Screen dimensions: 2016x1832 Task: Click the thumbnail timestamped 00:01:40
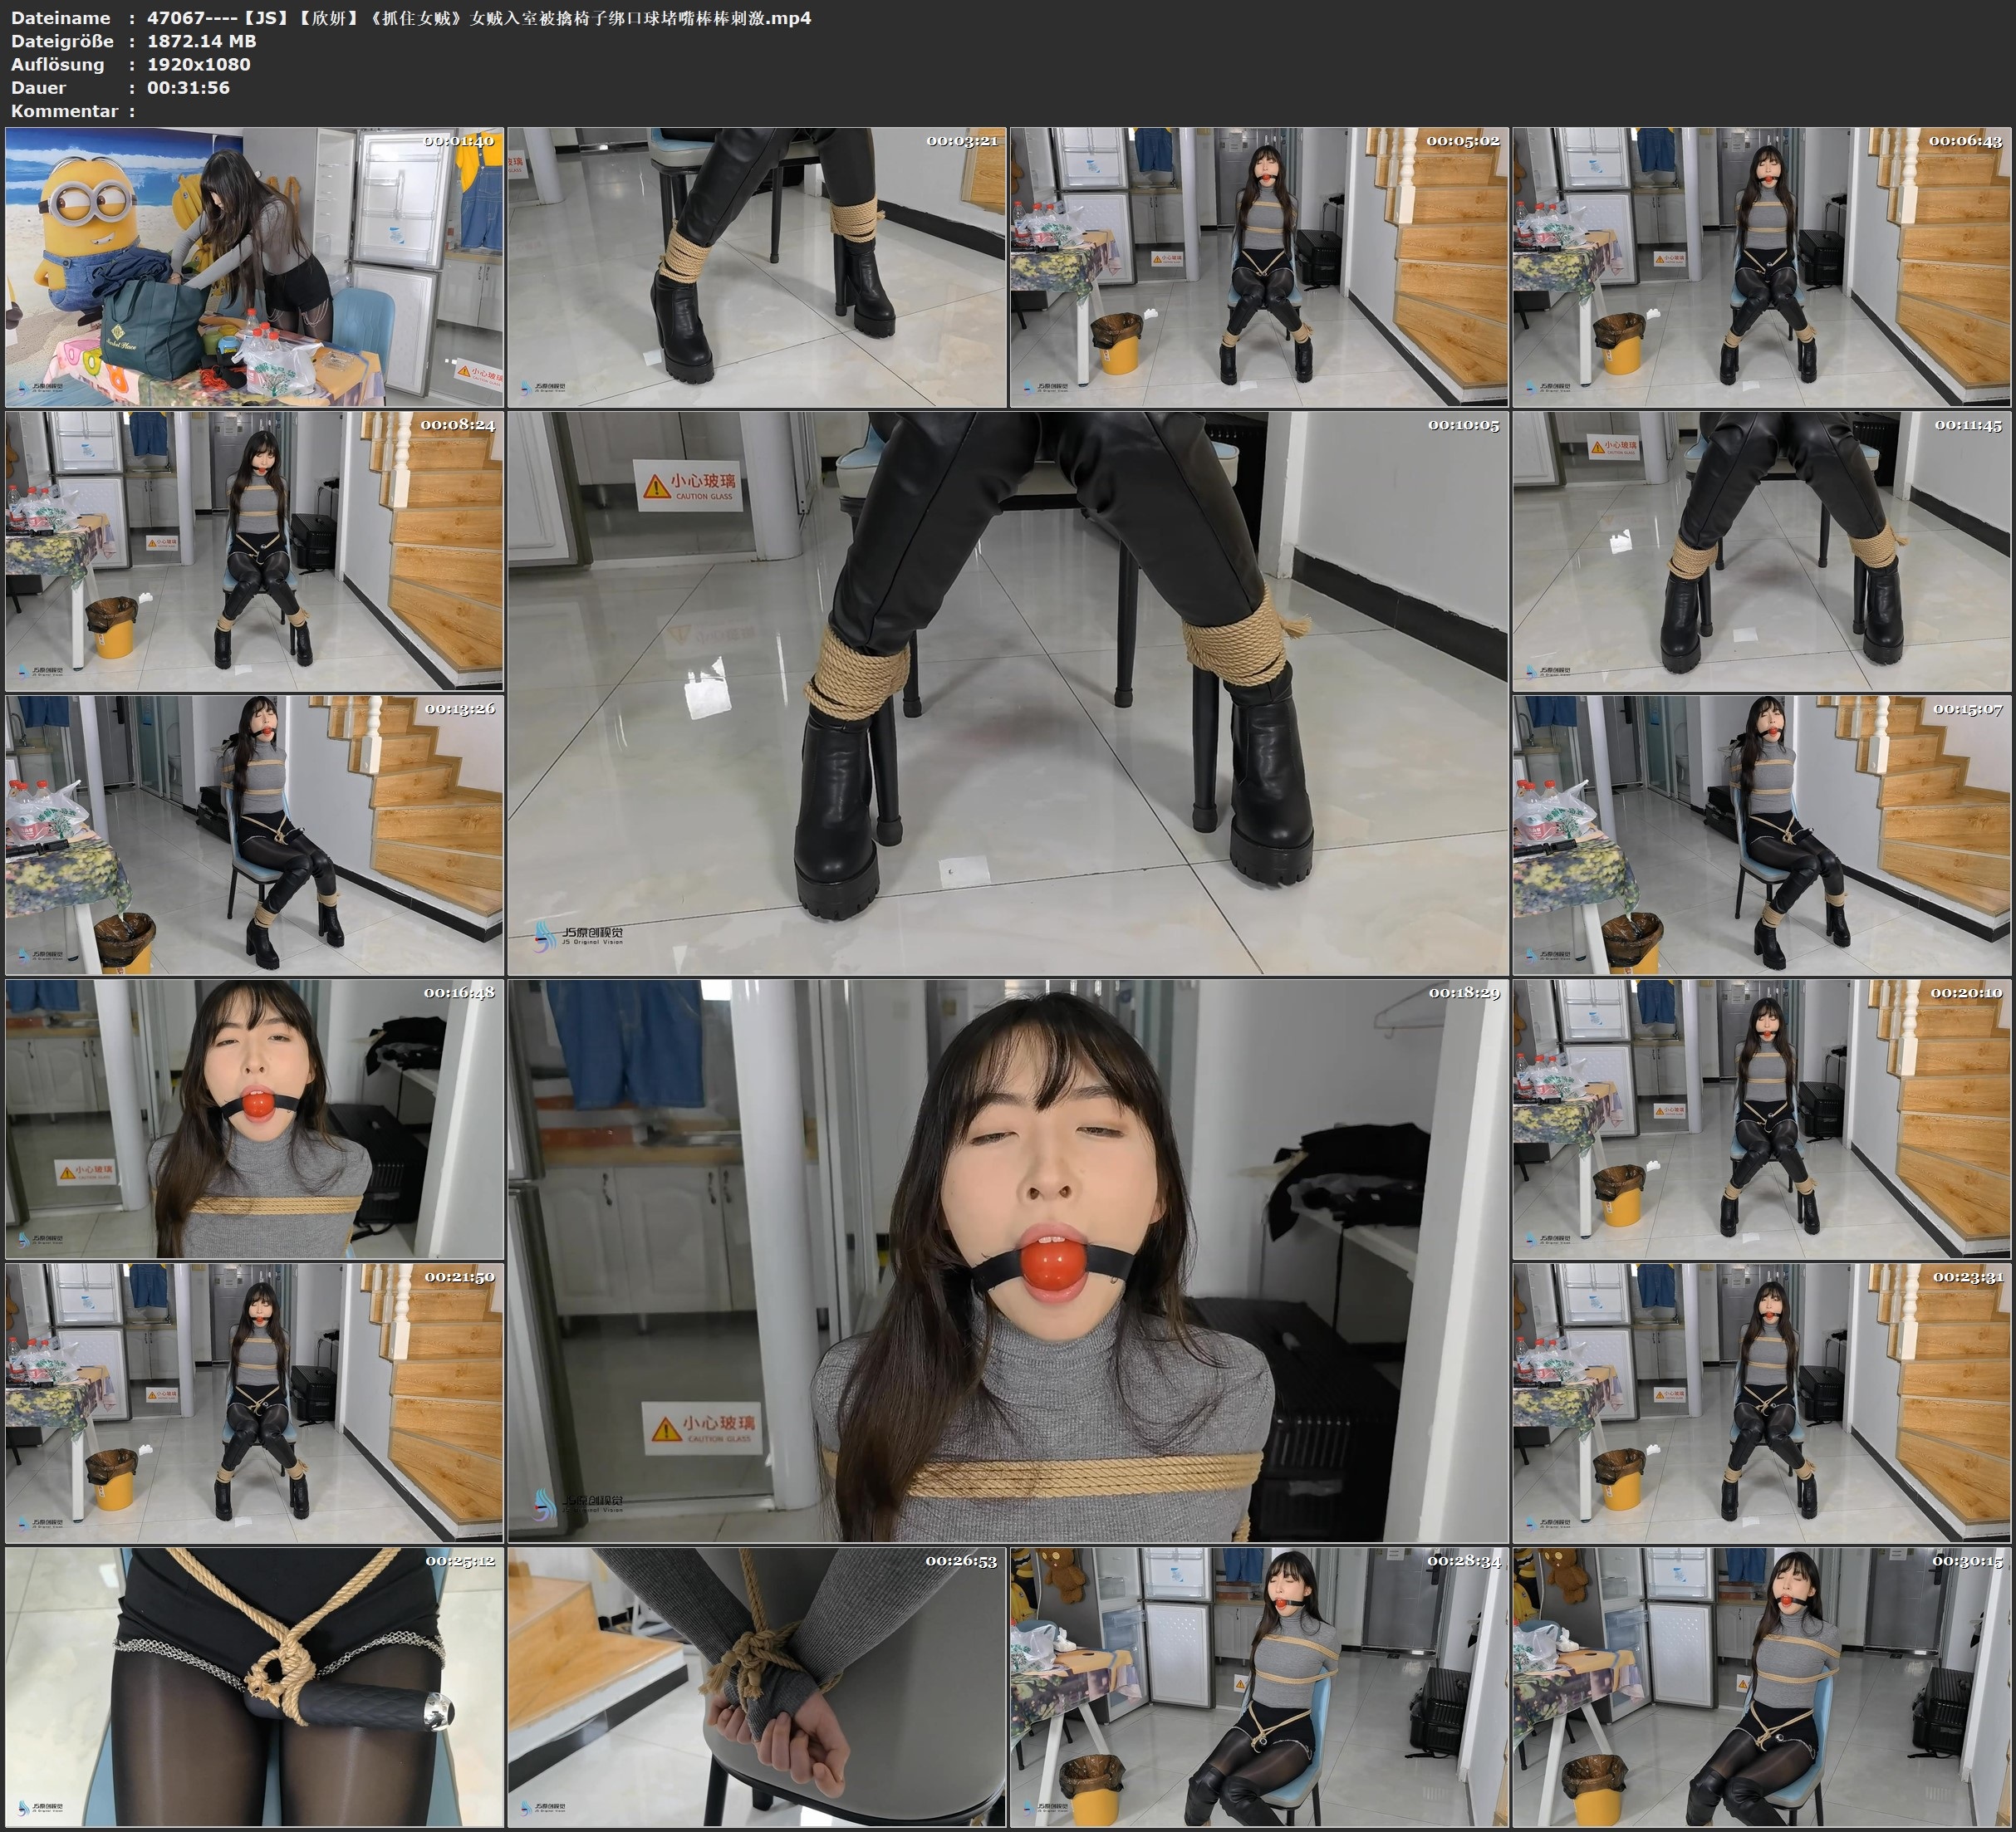coord(254,267)
